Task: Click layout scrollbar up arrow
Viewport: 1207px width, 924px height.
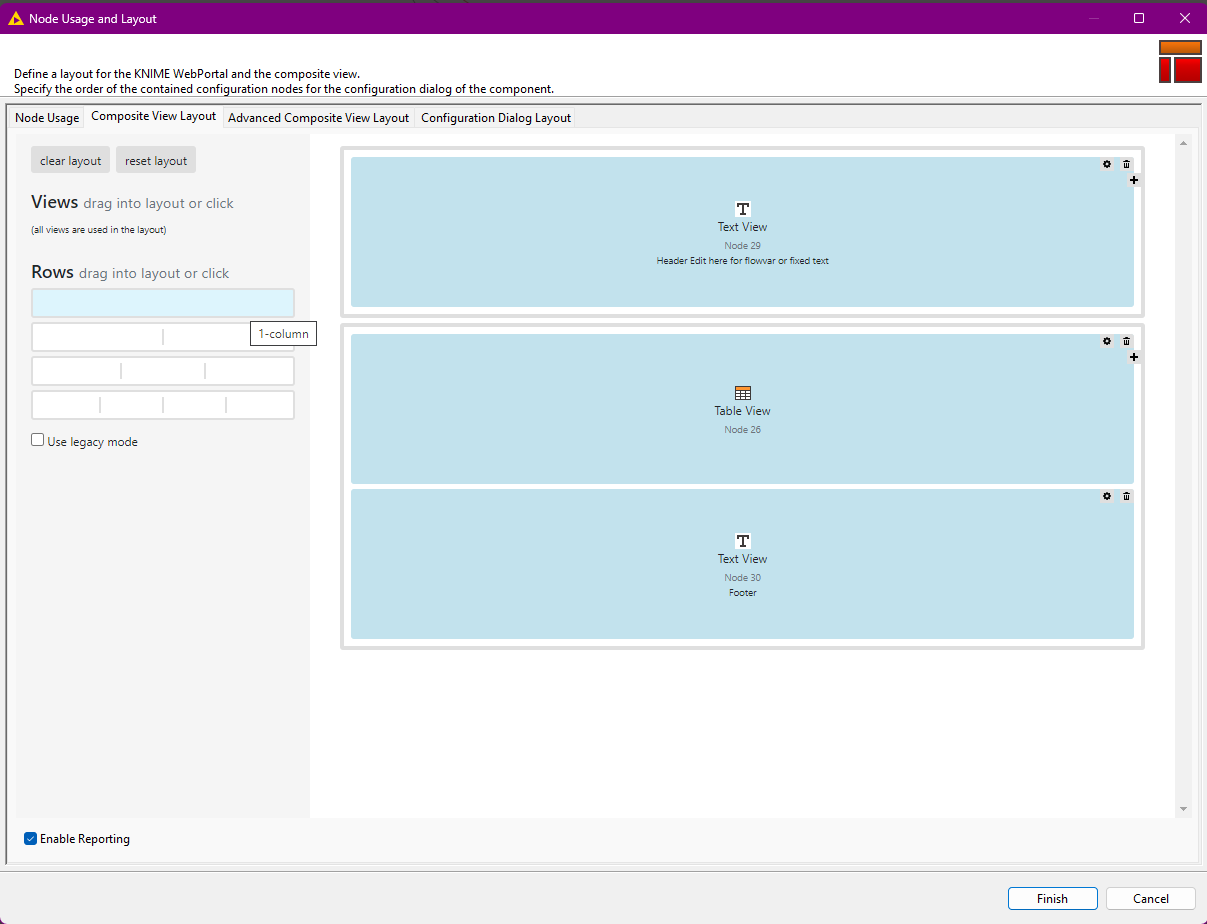Action: (1183, 143)
